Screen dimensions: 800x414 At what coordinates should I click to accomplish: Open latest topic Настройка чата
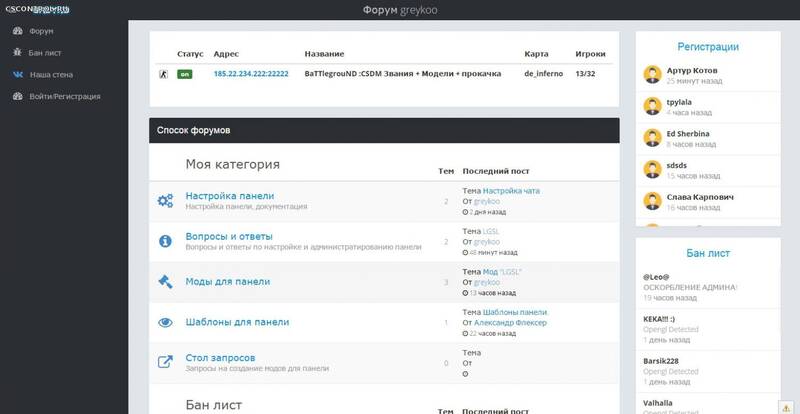[x=511, y=190]
